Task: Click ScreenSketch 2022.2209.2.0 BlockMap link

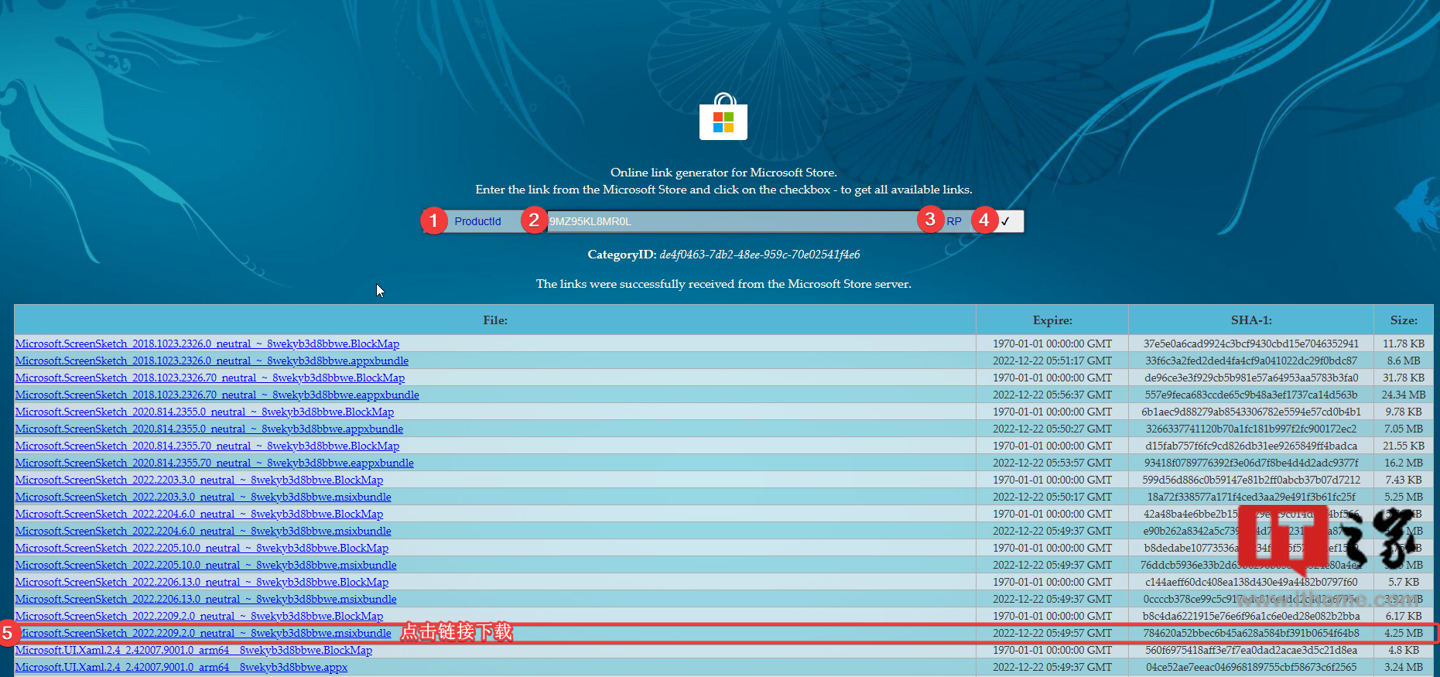Action: point(199,616)
